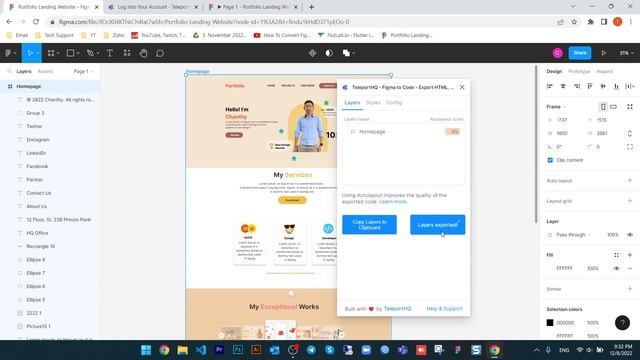The height and width of the screenshot is (360, 640).
Task: Add auto layout with plus icon
Action: coord(630,180)
